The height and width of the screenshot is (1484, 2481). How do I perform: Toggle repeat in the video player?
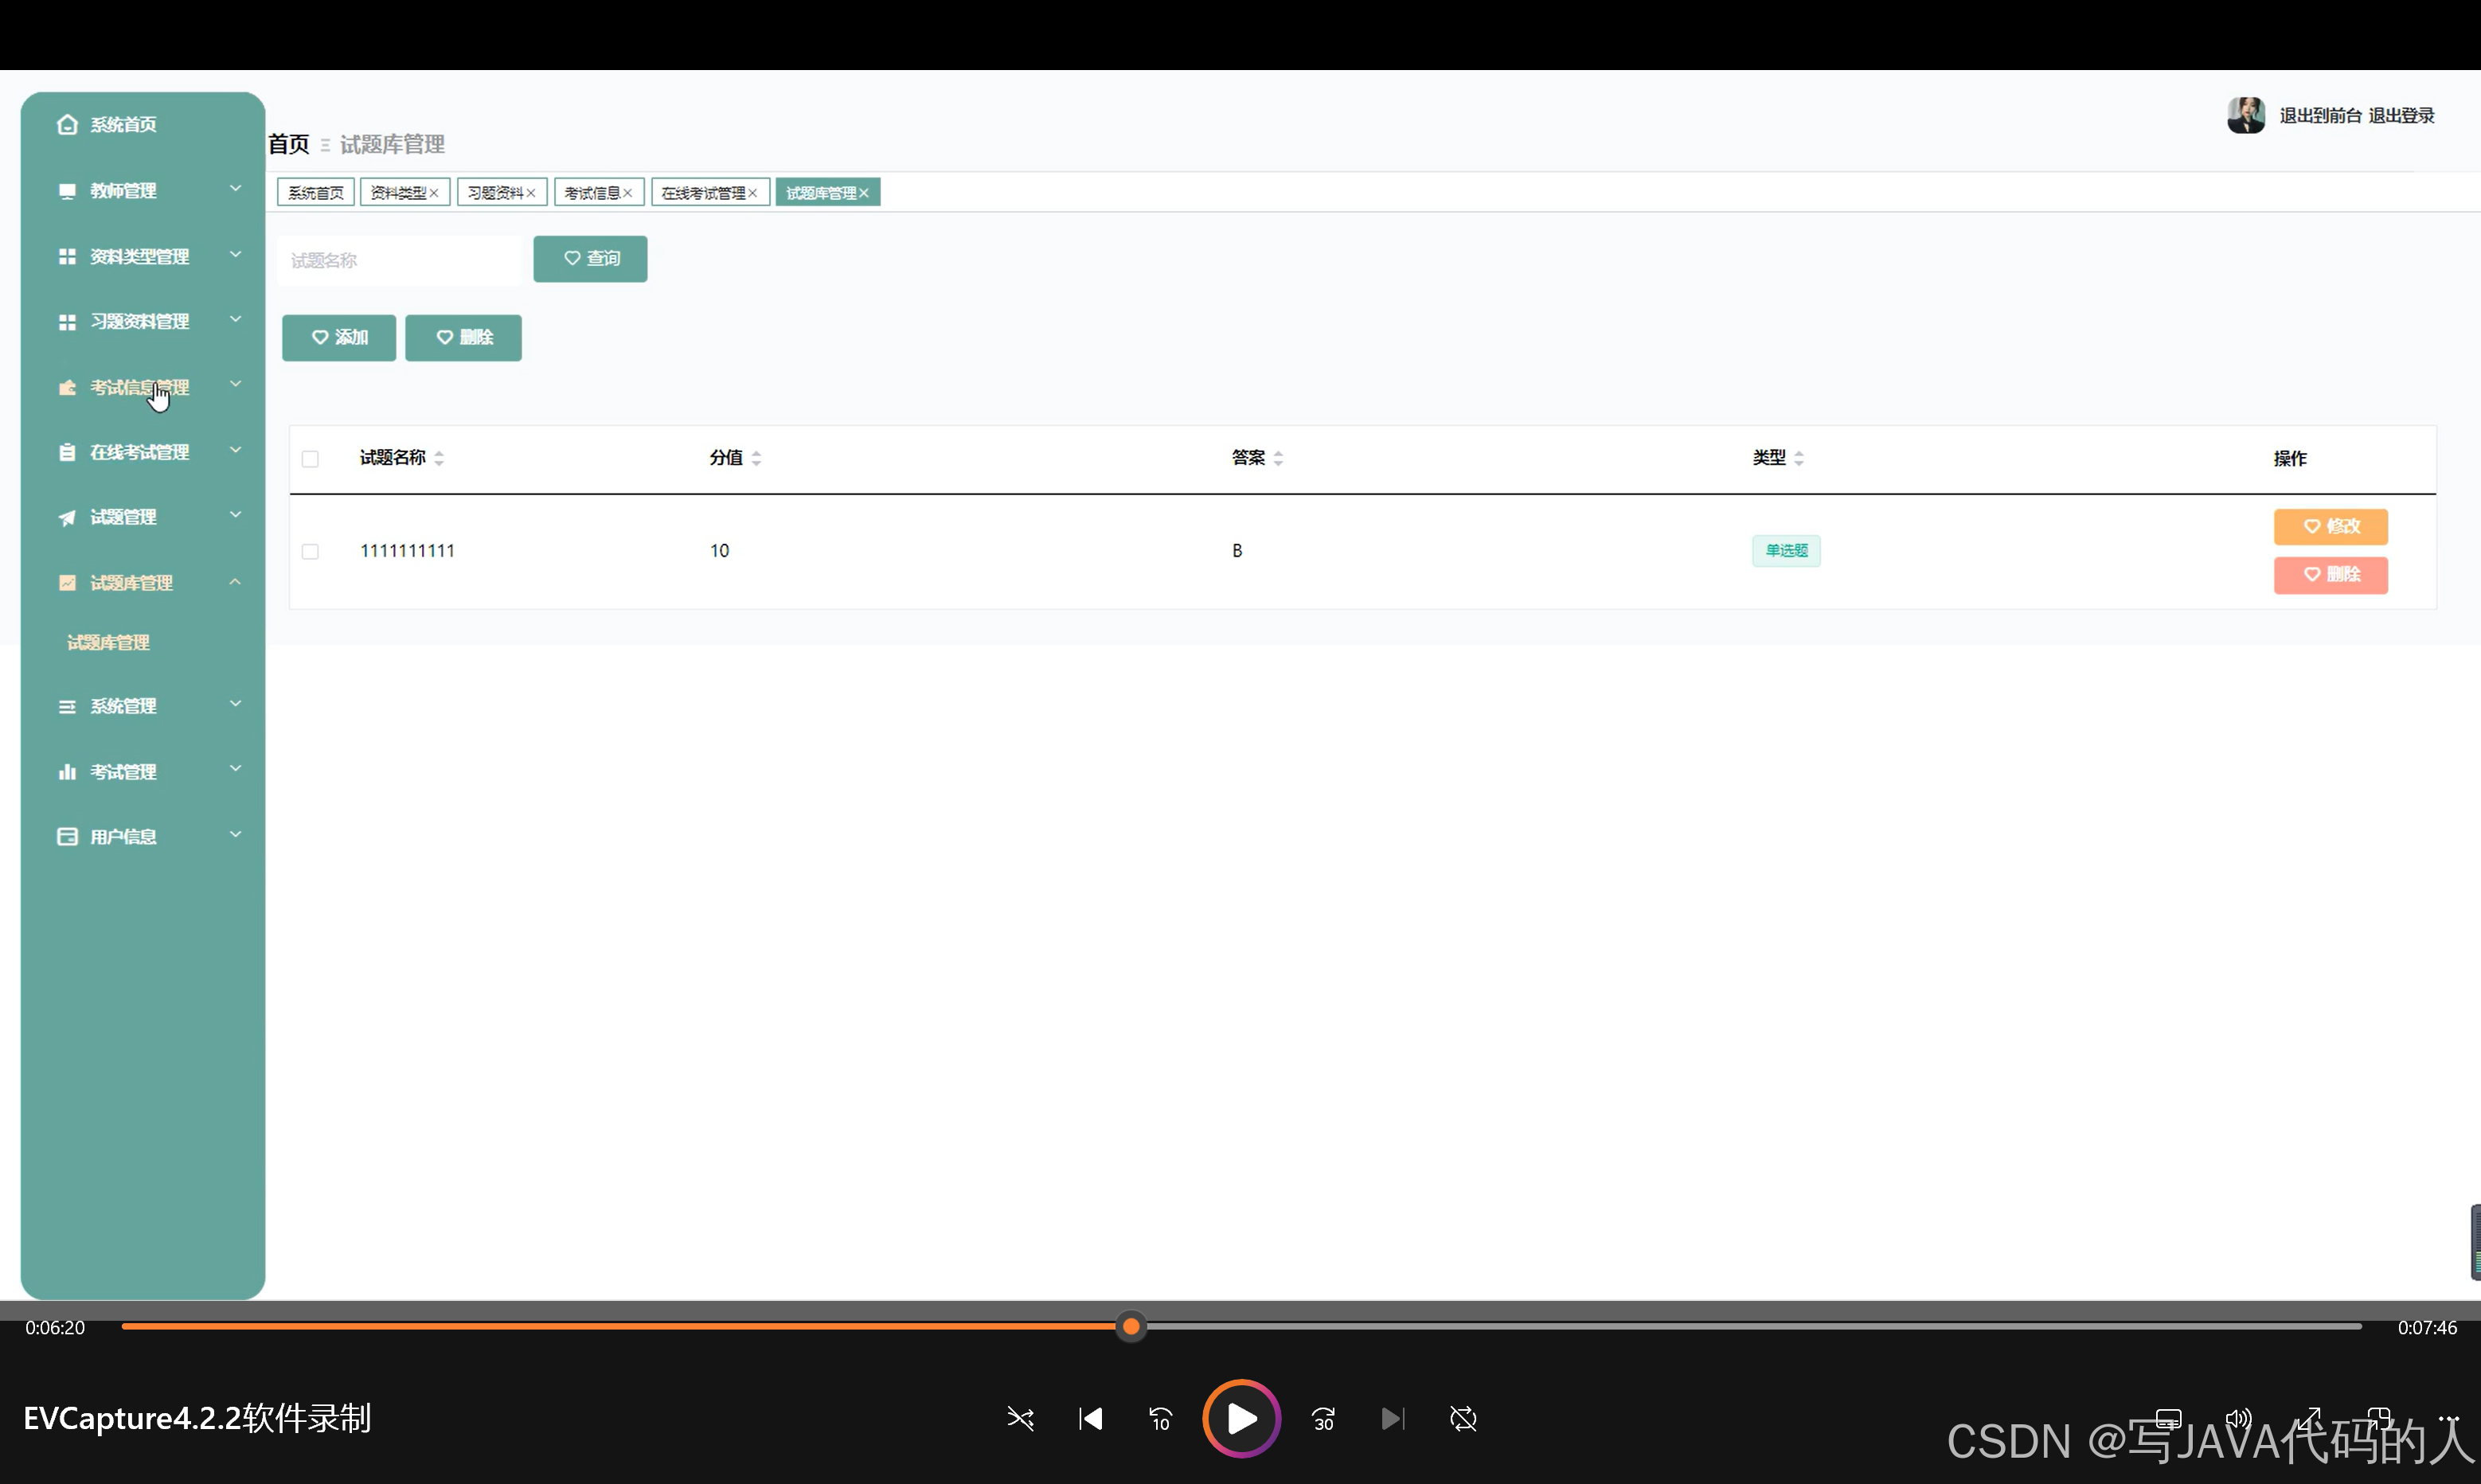1463,1418
